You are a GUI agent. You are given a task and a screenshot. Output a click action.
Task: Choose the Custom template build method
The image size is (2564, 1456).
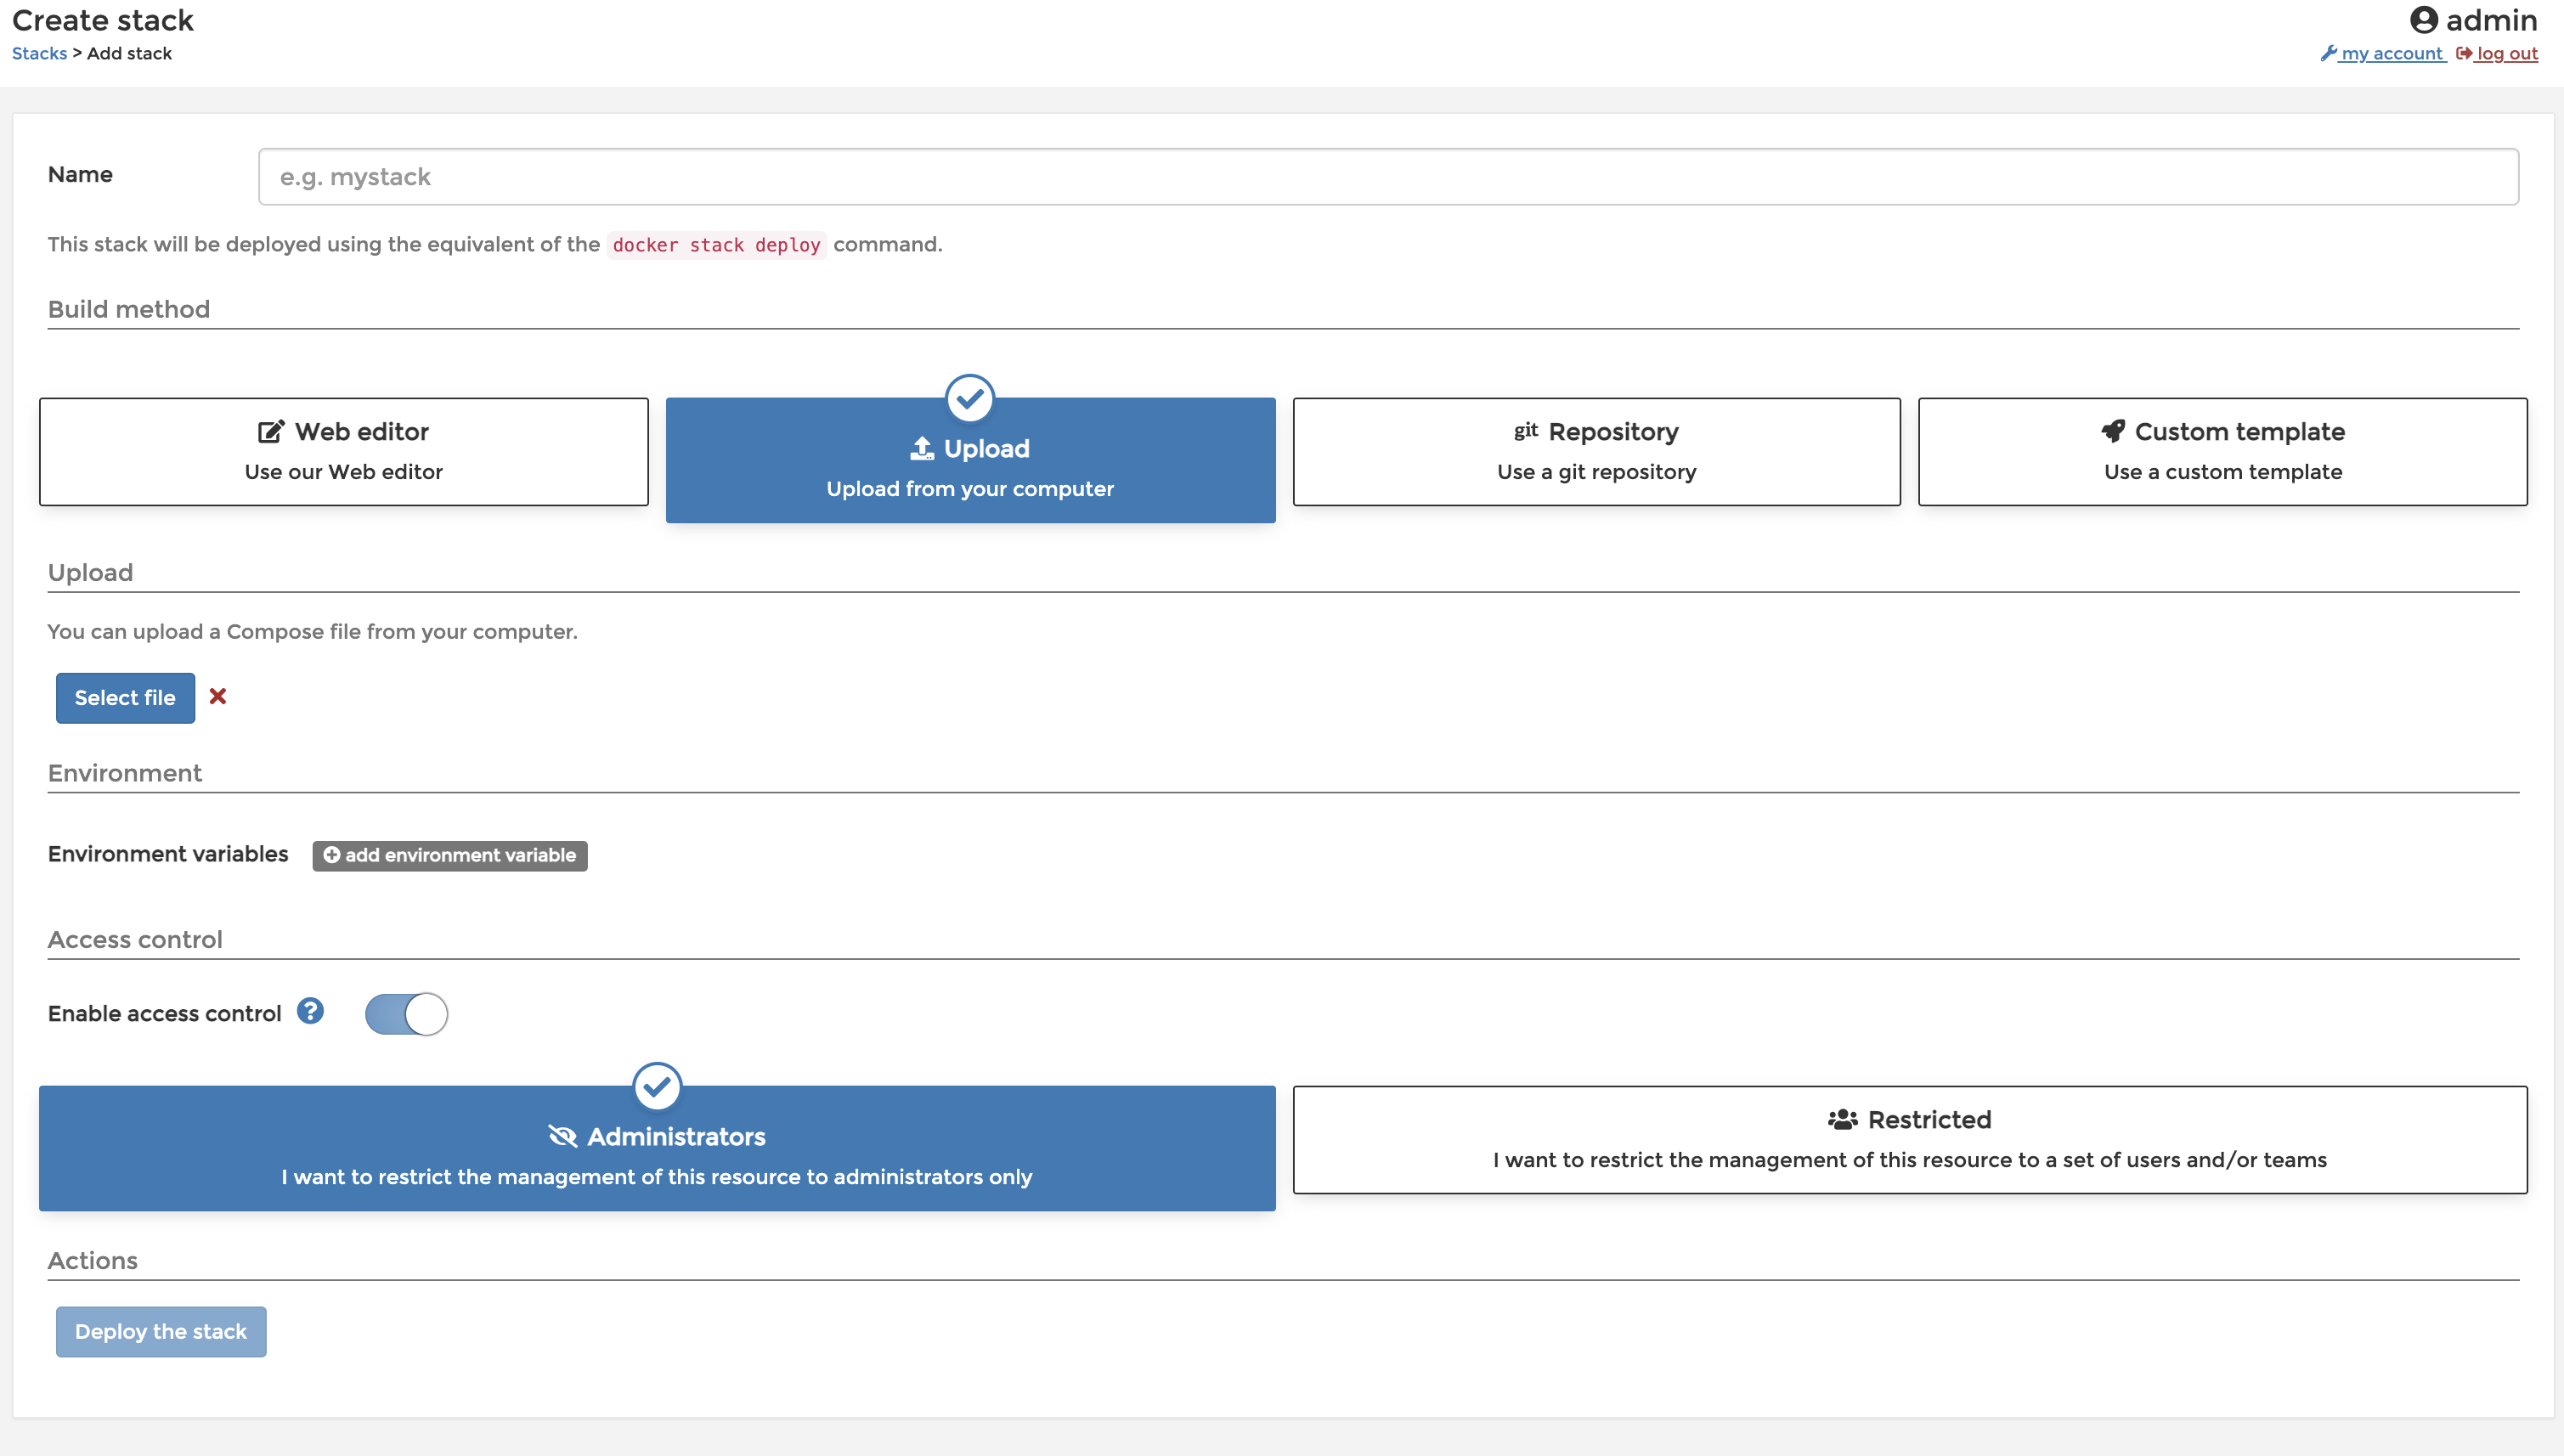point(2222,452)
